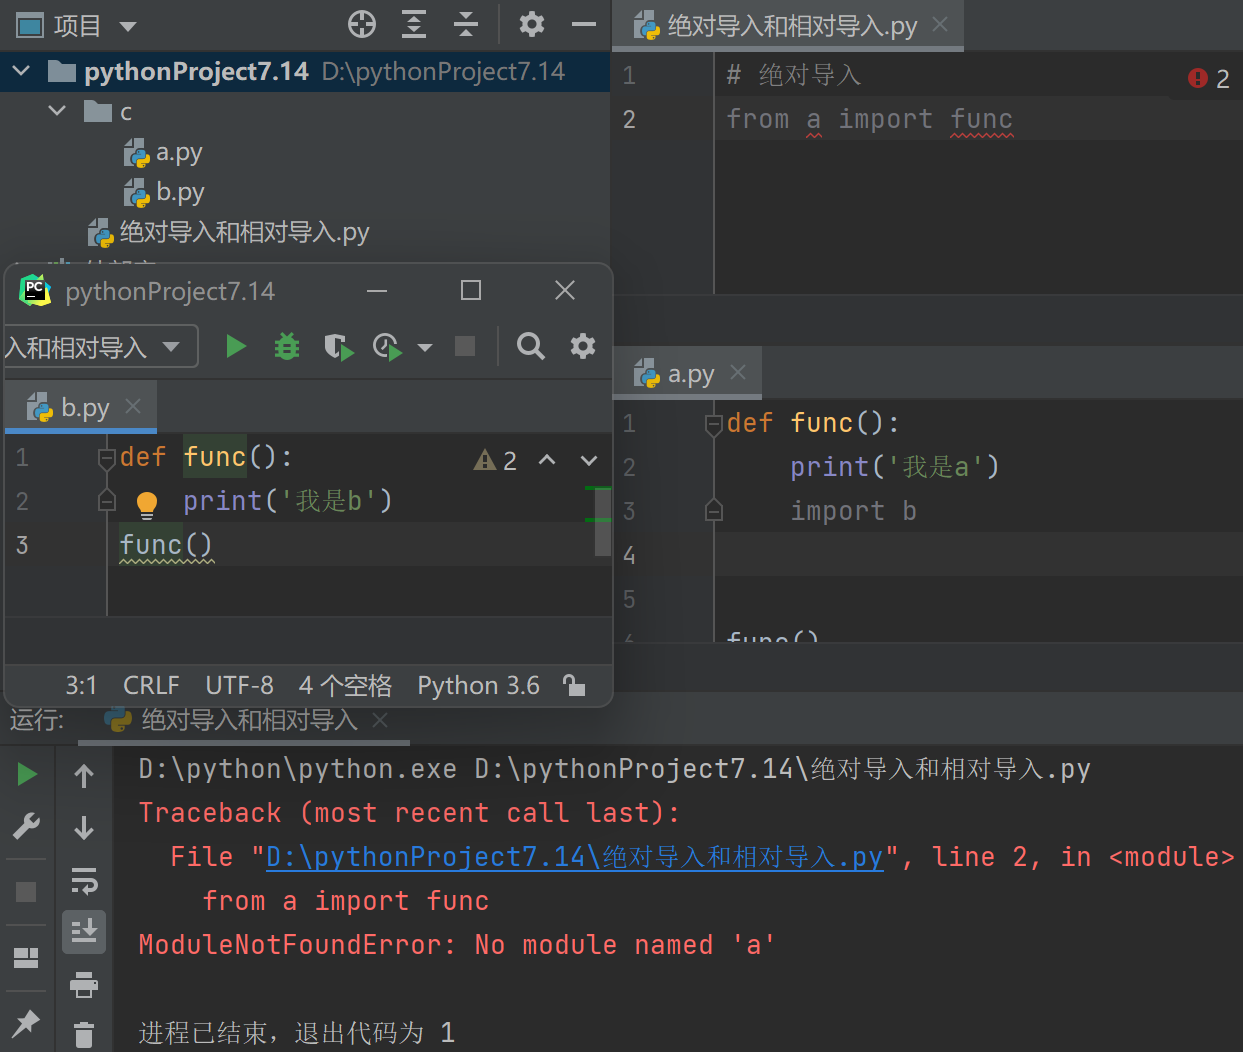The width and height of the screenshot is (1243, 1052).
Task: Toggle soft-wrap in run console
Action: [84, 880]
